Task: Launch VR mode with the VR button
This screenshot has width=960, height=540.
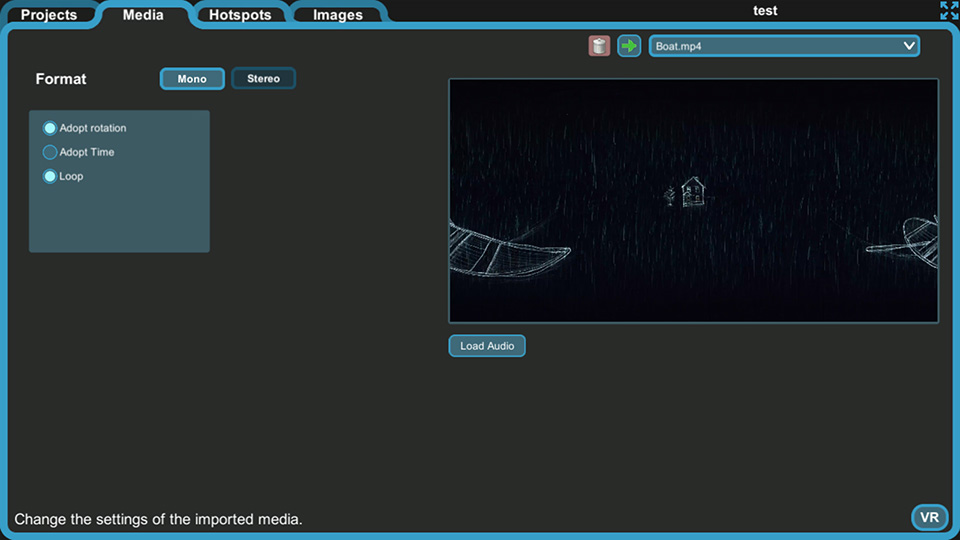Action: [929, 517]
